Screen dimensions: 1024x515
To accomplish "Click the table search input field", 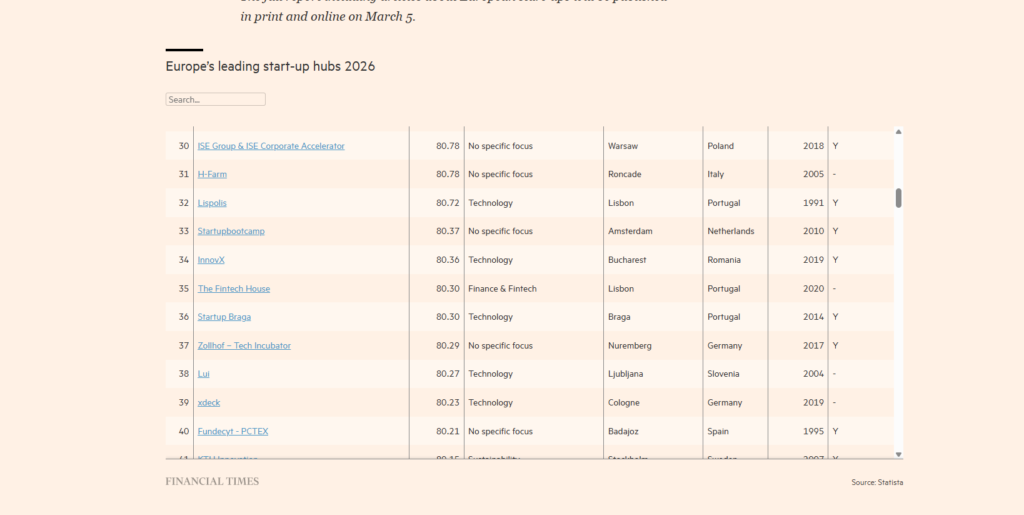I will (215, 100).
